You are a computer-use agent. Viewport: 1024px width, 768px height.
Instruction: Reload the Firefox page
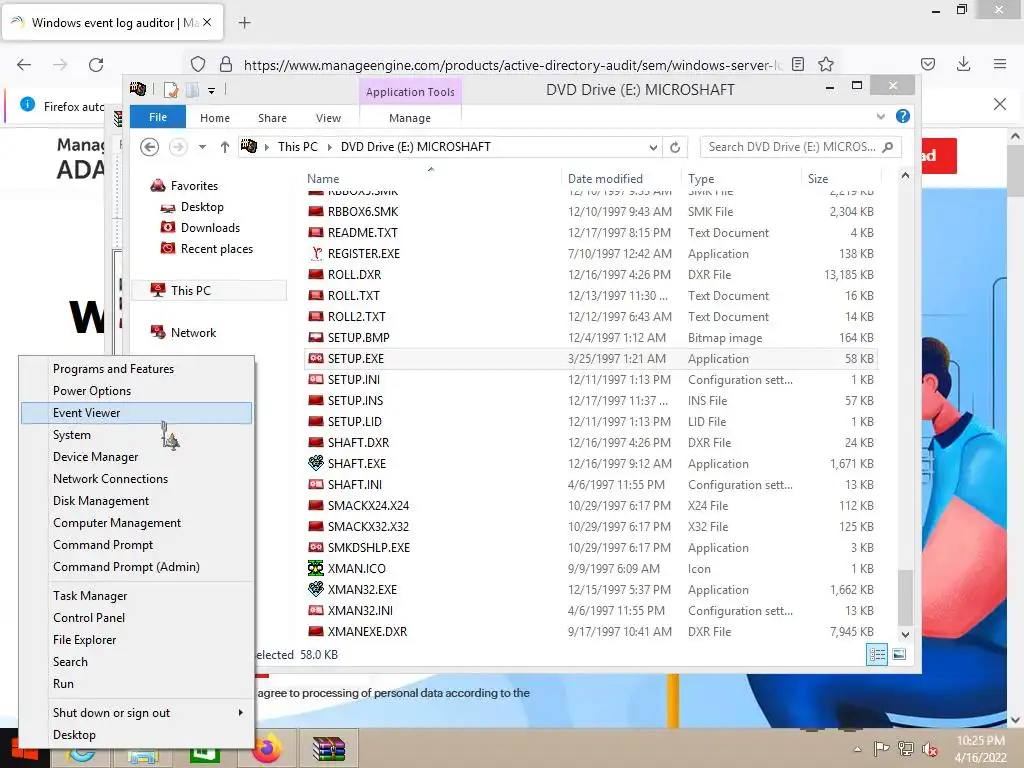[x=96, y=65]
